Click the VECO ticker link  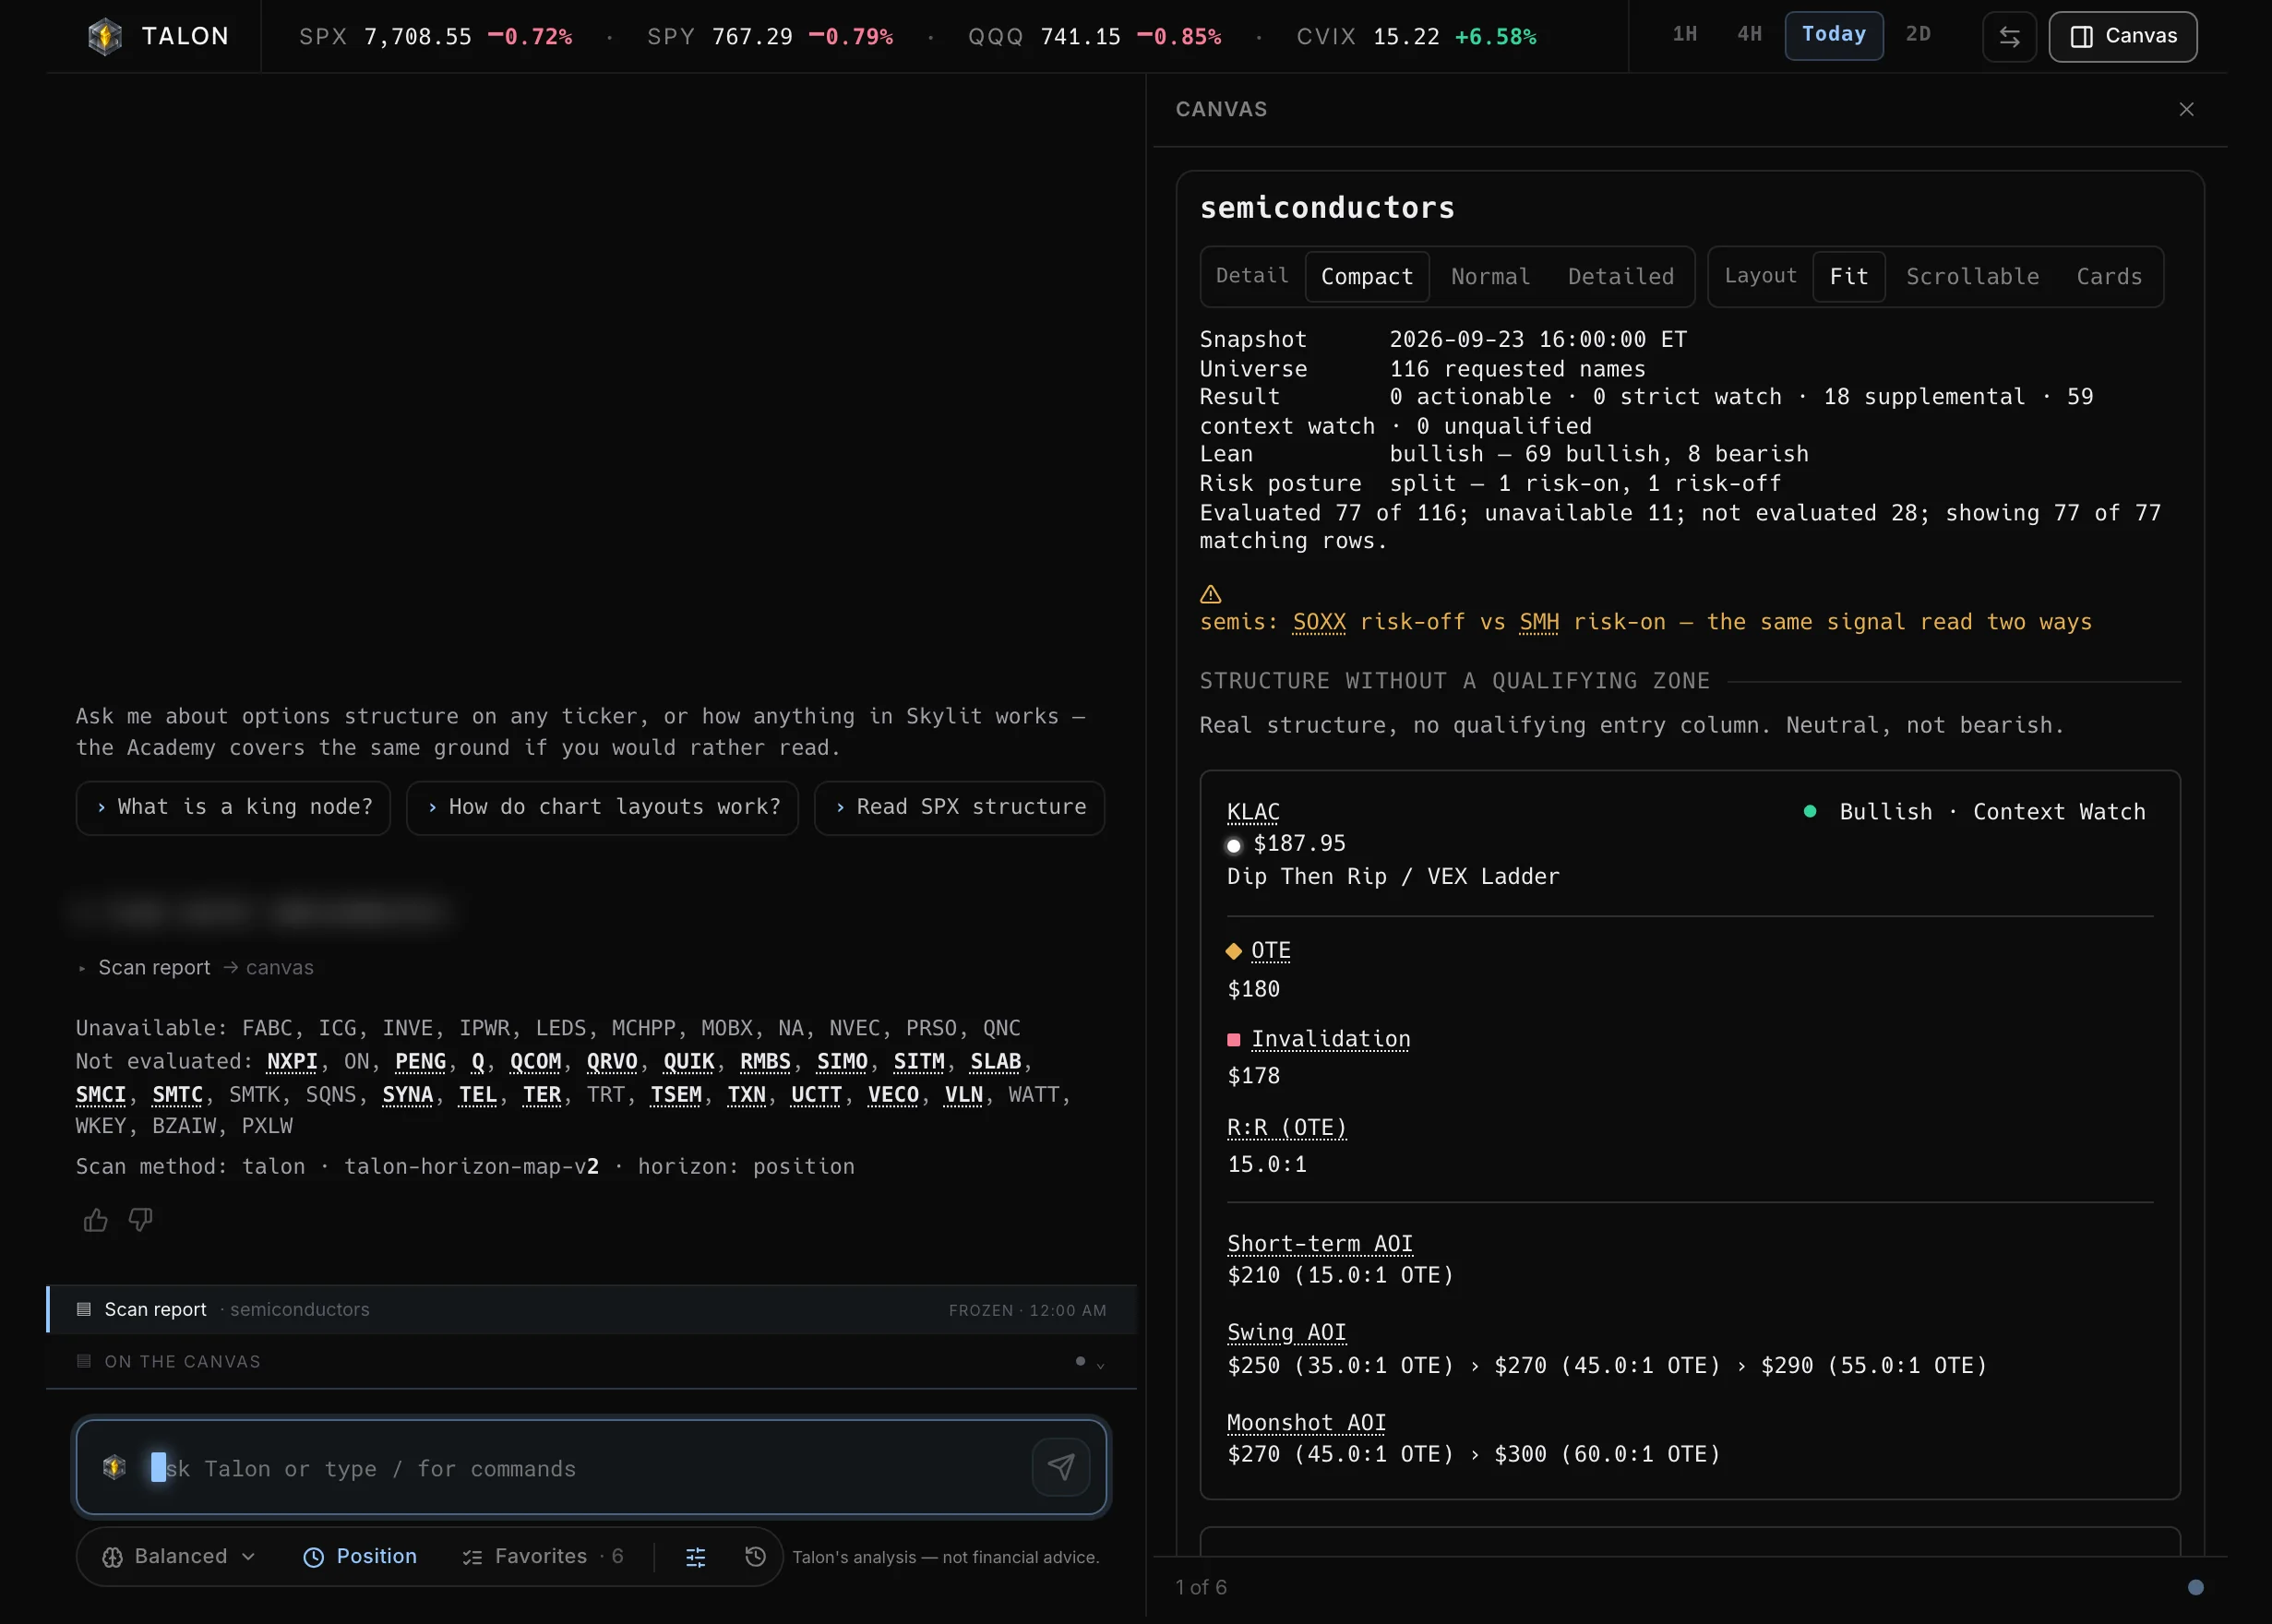(x=893, y=1095)
